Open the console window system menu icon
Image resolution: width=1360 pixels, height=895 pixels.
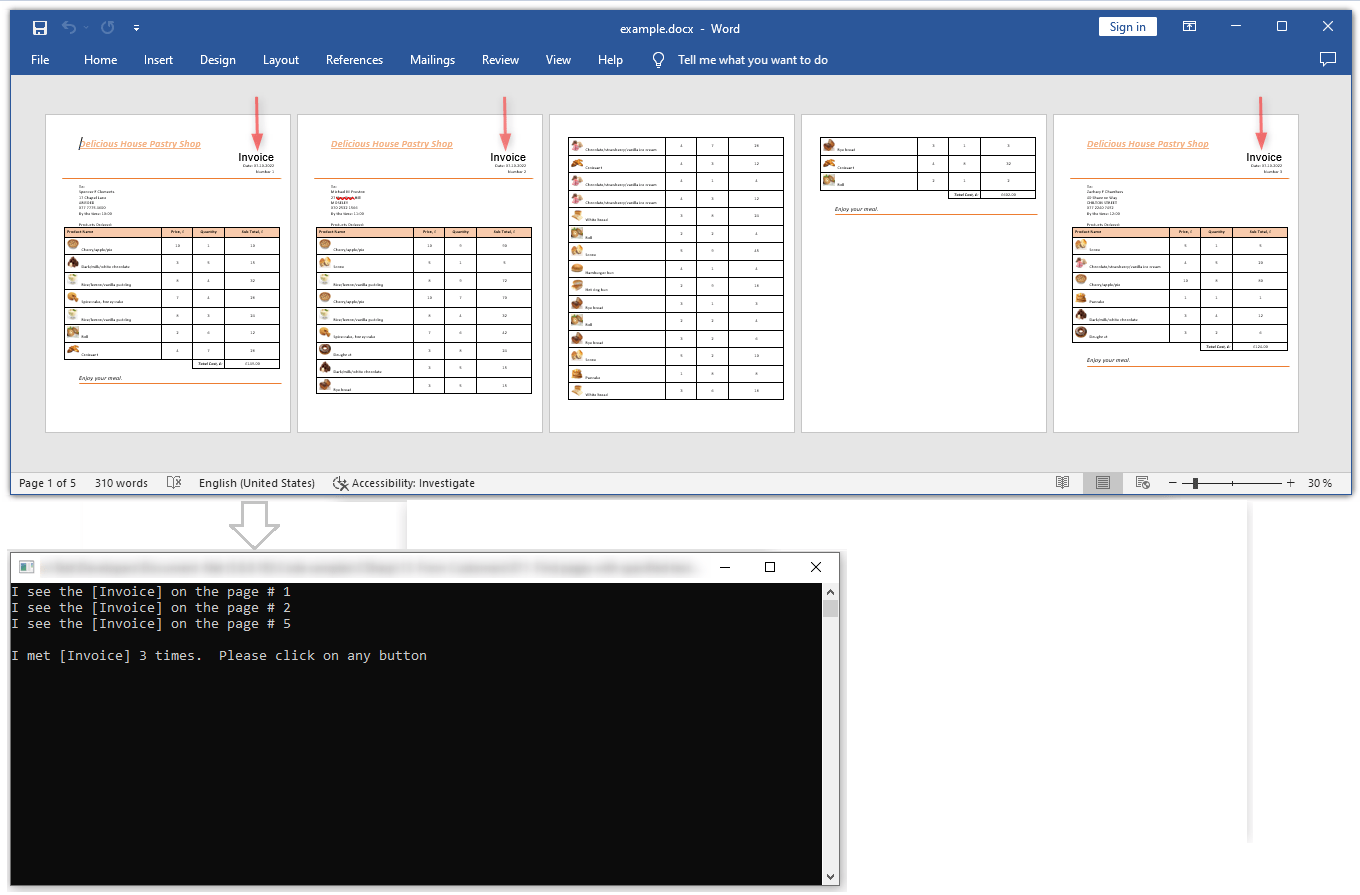tap(24, 567)
